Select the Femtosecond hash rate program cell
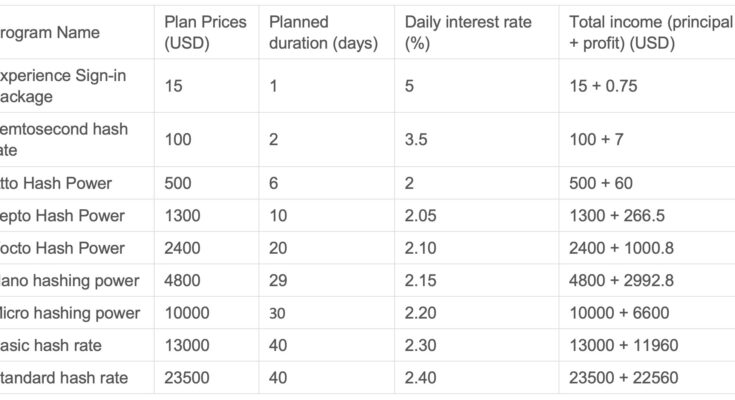 tap(64, 139)
